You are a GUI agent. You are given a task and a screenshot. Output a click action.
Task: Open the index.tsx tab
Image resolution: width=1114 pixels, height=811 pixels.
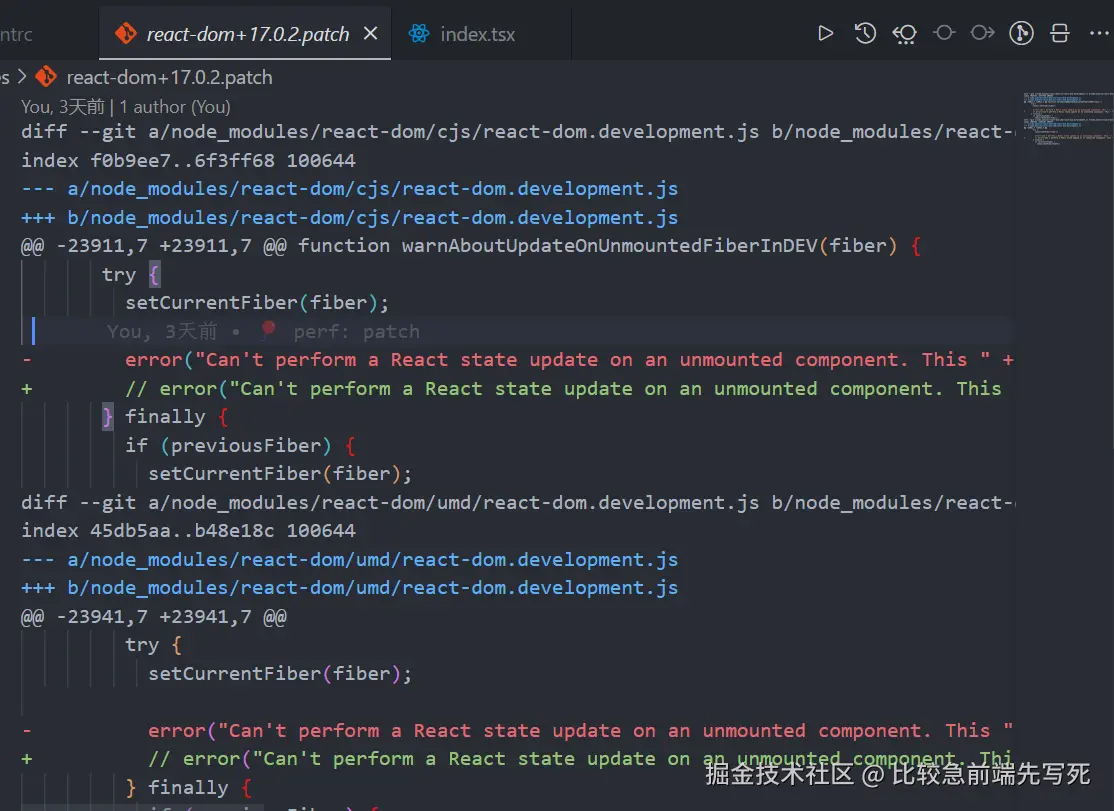pyautogui.click(x=477, y=34)
